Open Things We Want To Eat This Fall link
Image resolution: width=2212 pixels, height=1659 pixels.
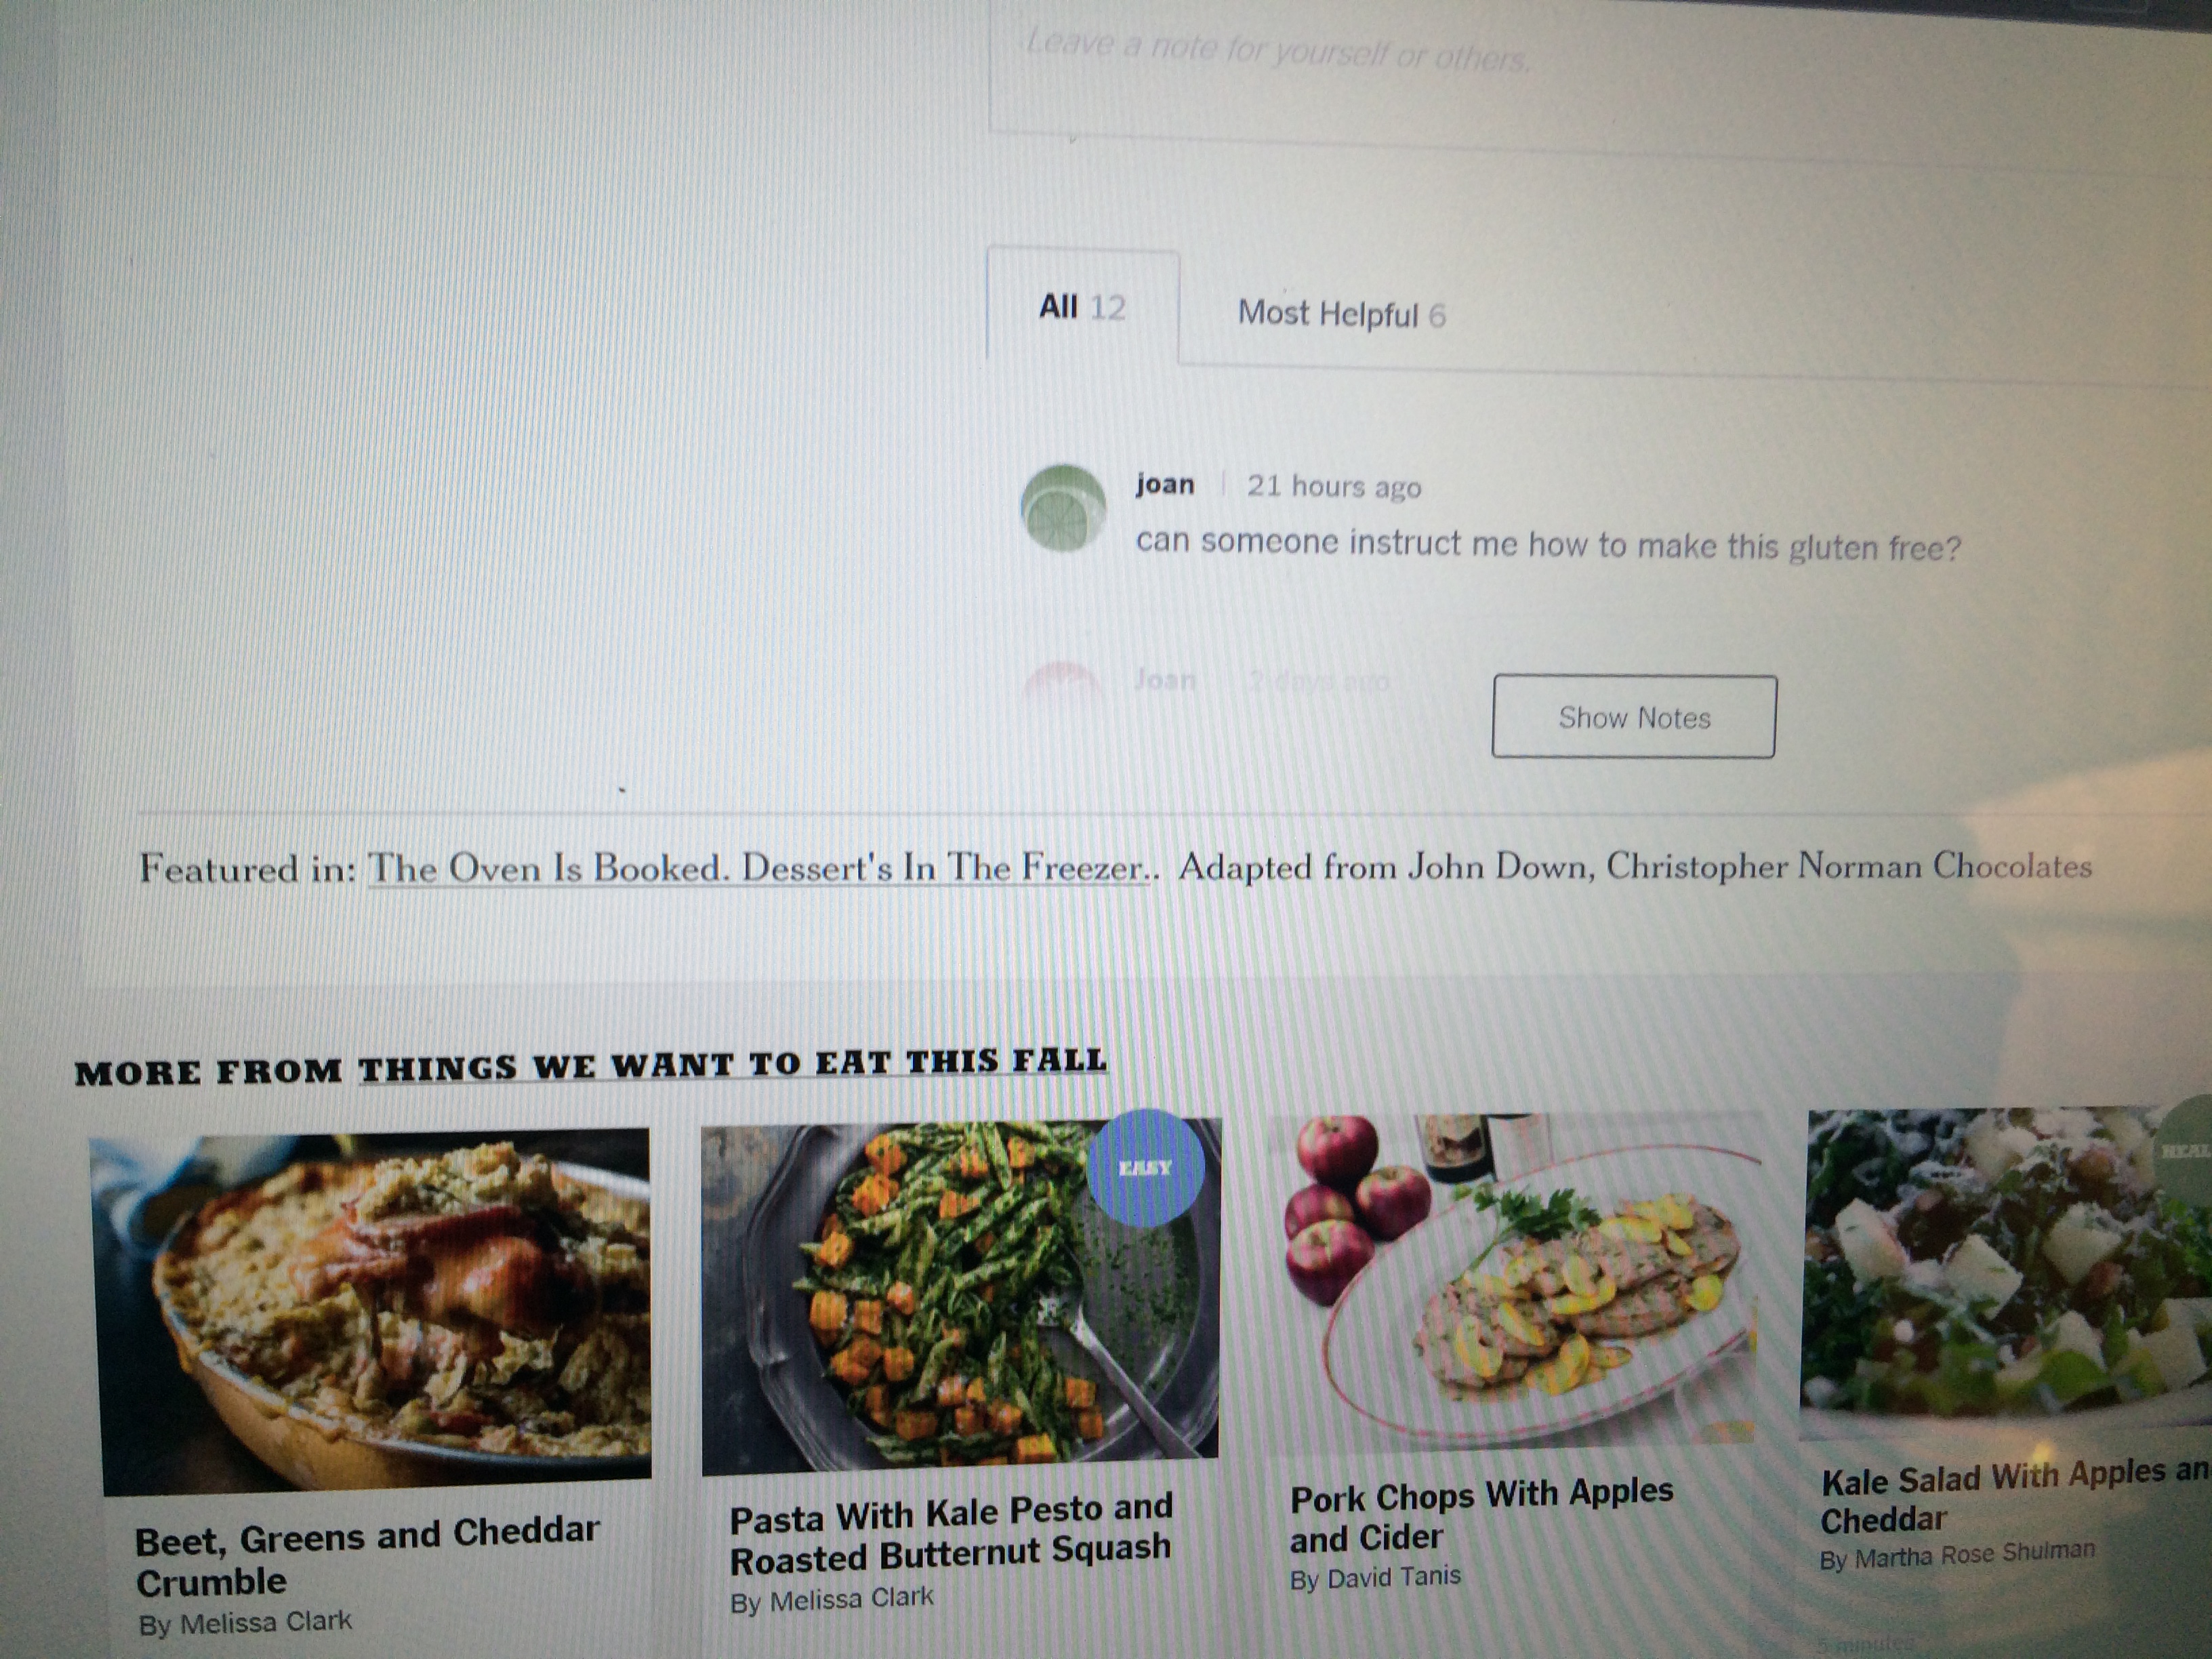coord(732,1064)
